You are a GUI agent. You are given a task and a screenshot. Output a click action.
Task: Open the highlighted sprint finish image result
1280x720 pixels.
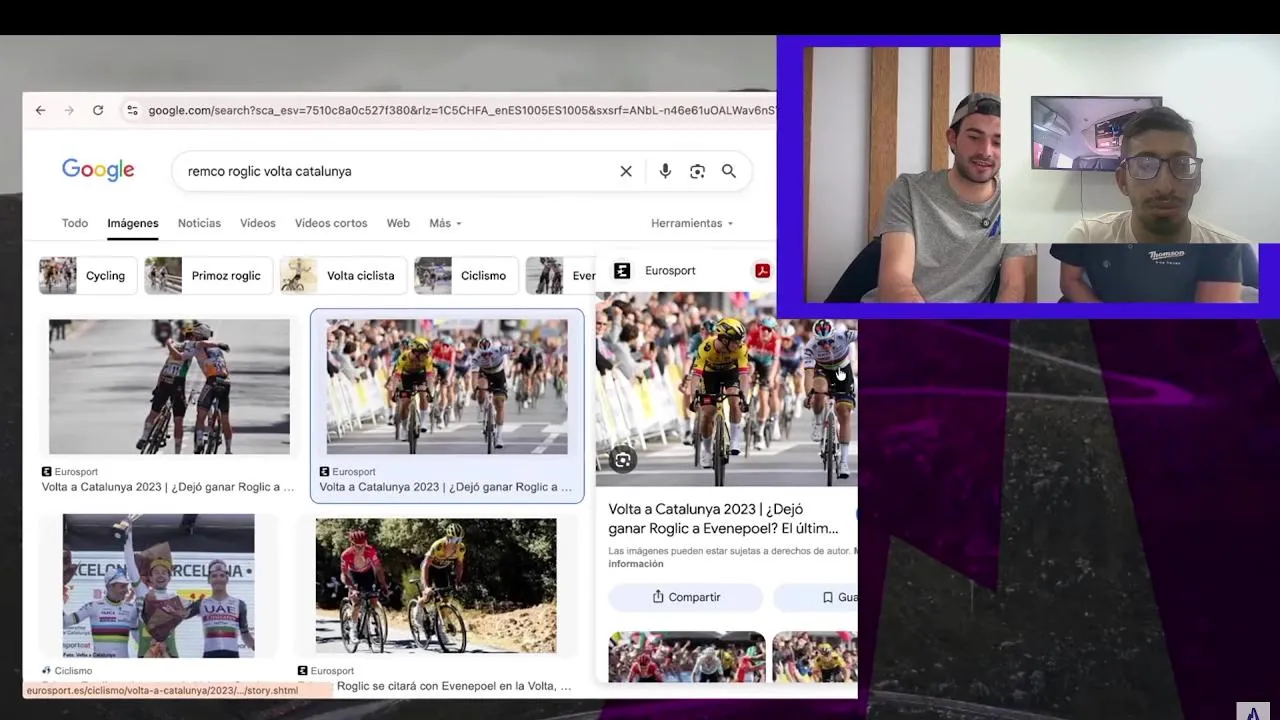(446, 386)
